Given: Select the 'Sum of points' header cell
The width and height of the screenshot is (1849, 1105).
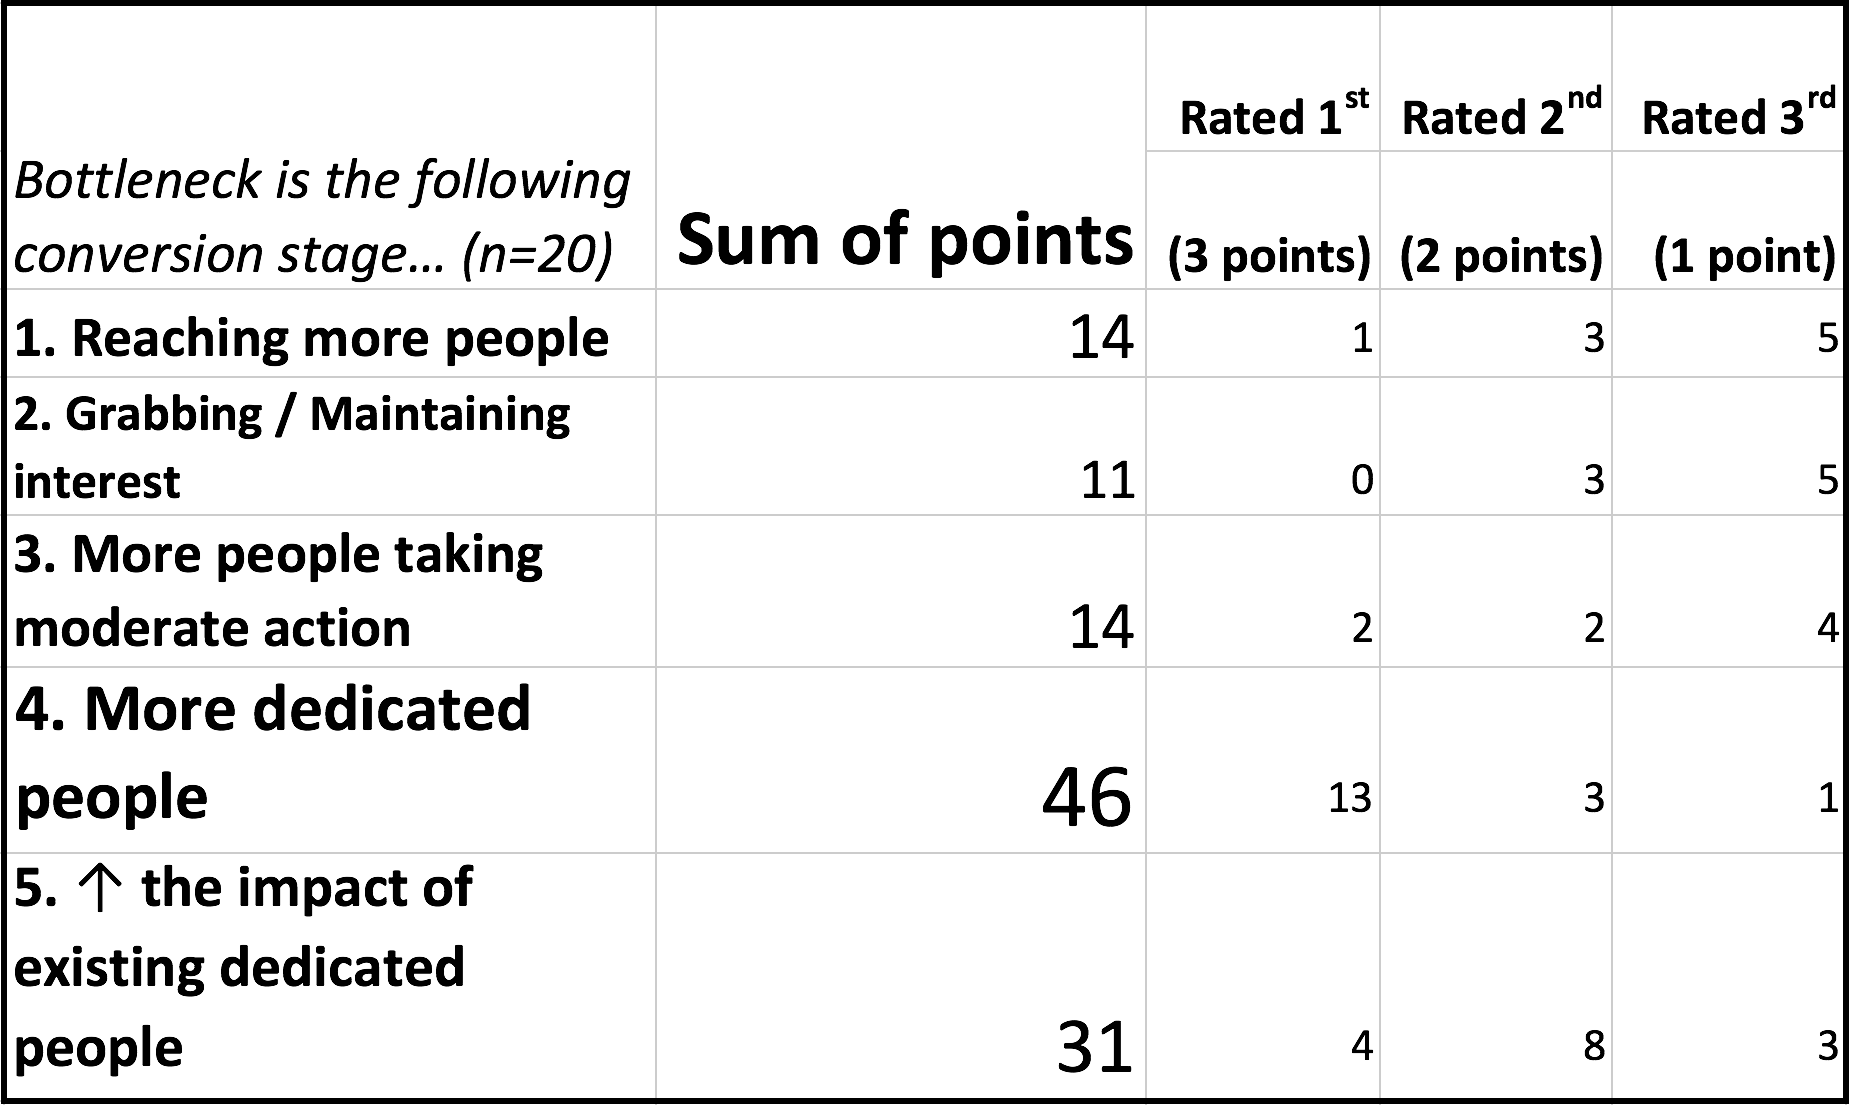Looking at the screenshot, I should [x=901, y=148].
